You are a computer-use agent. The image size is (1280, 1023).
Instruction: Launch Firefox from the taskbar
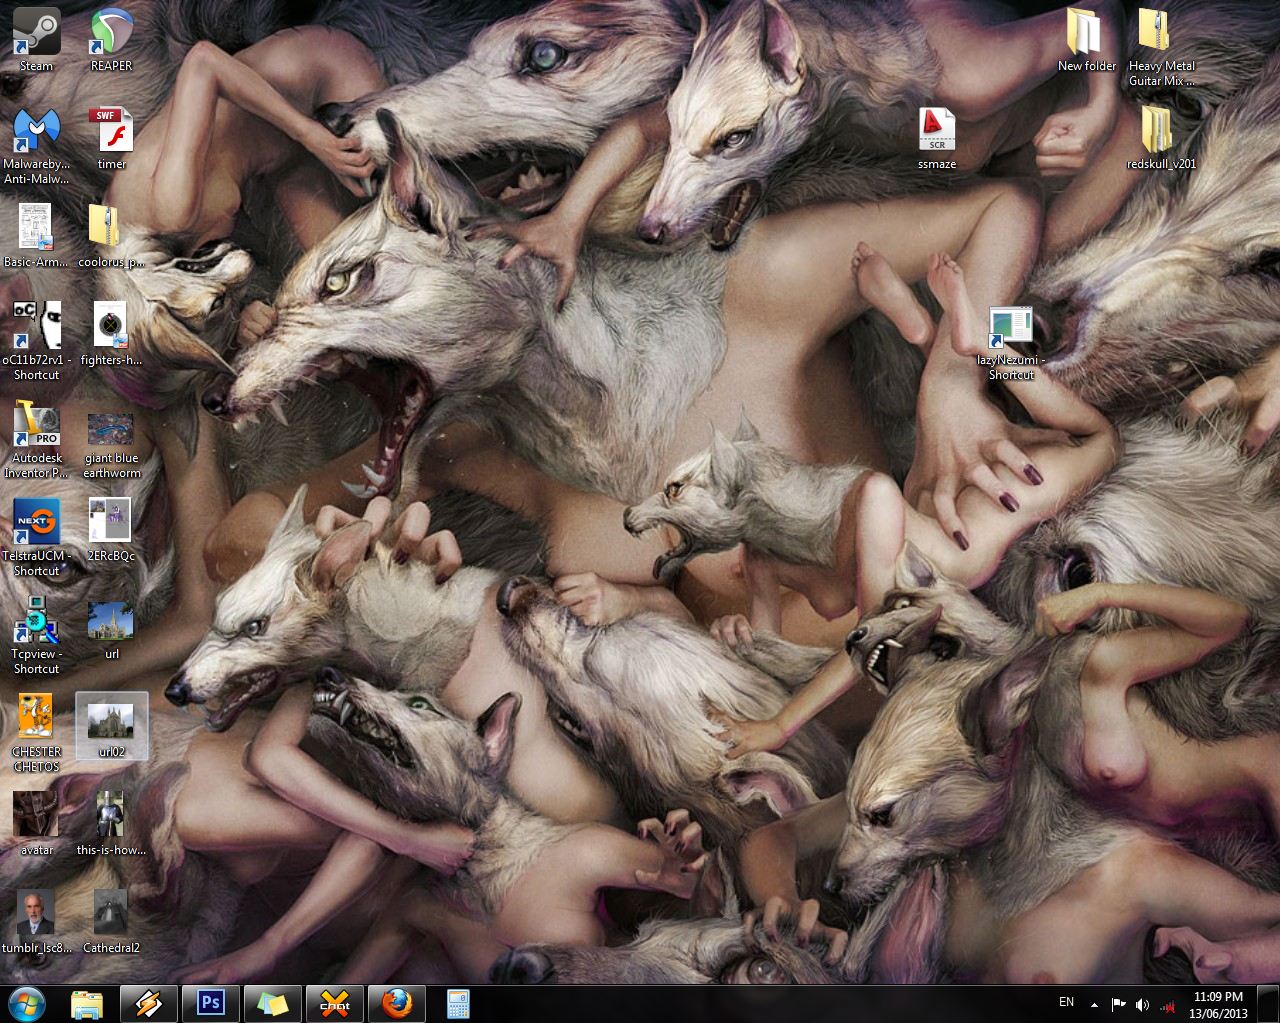[x=397, y=1003]
